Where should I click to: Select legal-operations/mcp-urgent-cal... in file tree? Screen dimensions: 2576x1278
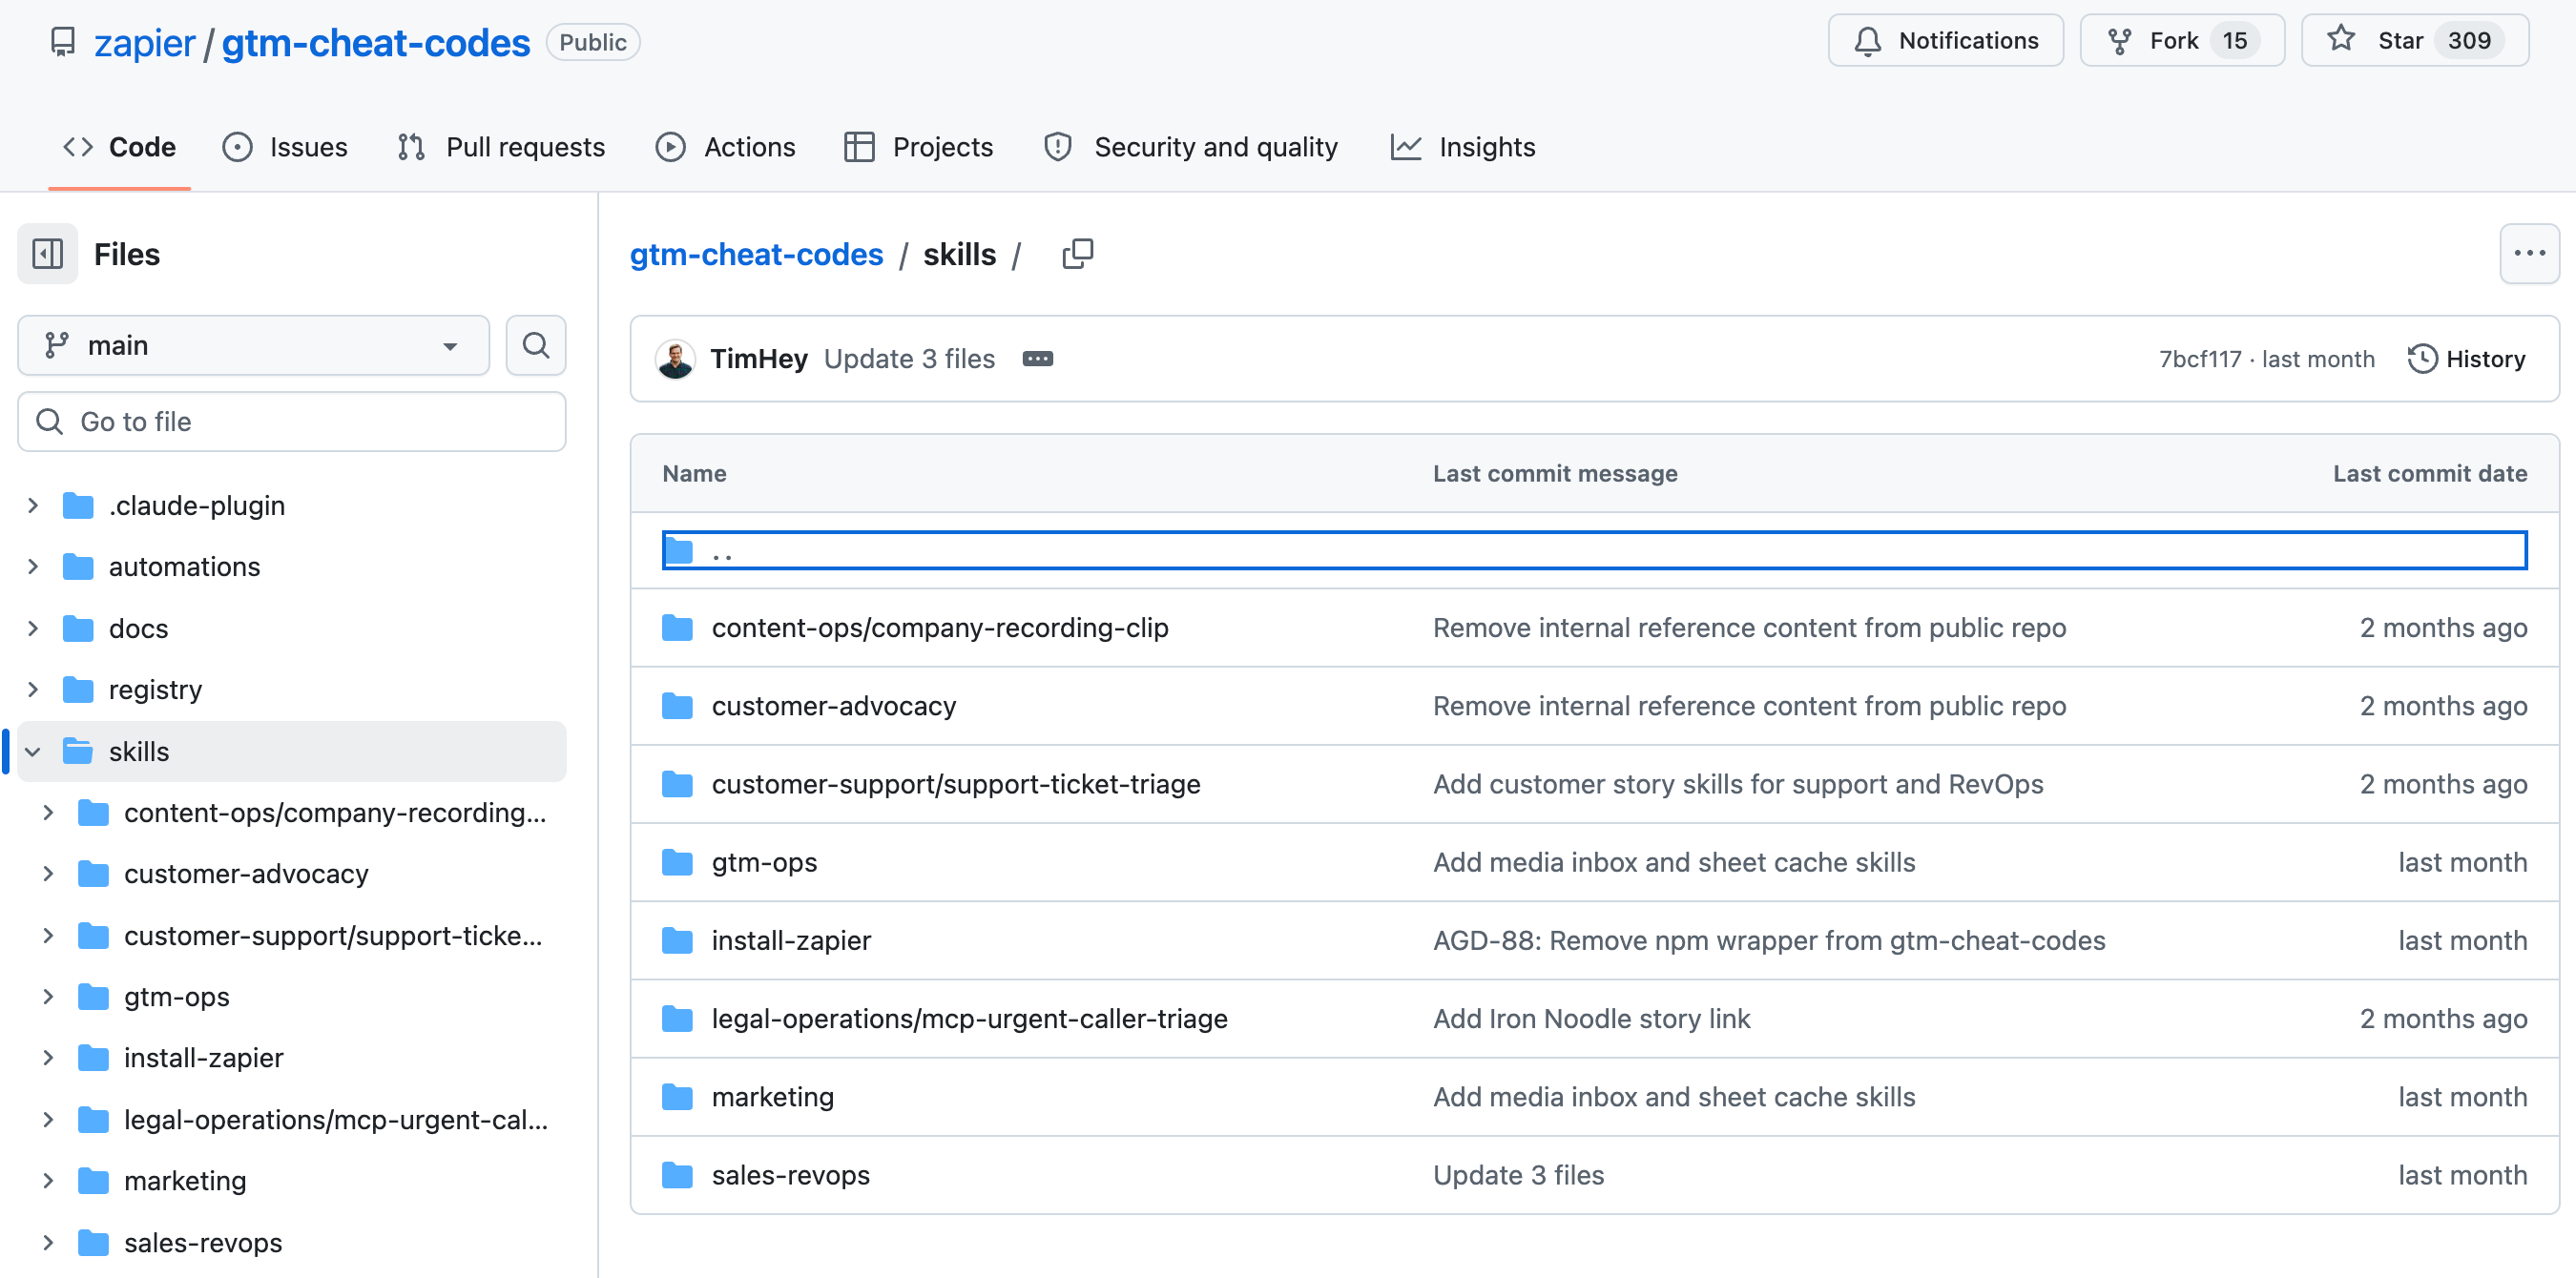point(335,1119)
